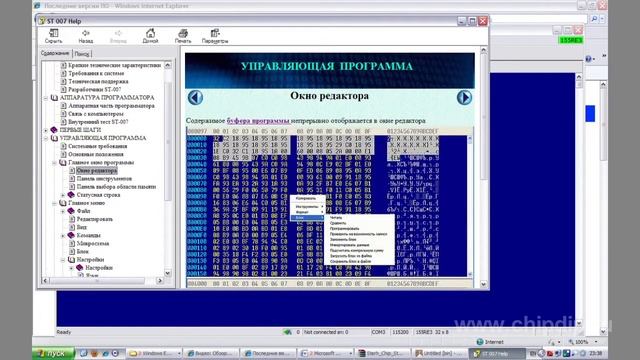Viewport: 640px width, 360px height.
Task: Click the COM3 status bar field
Action: (378, 332)
